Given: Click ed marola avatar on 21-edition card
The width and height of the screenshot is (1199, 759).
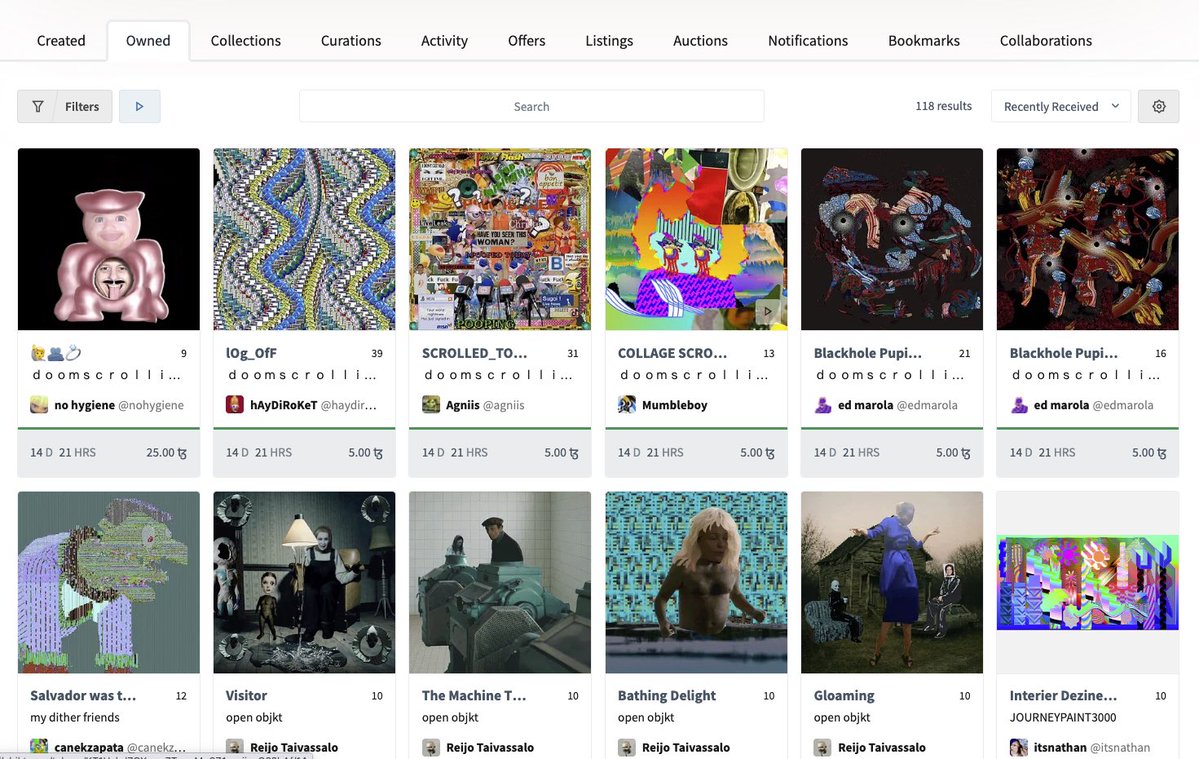Looking at the screenshot, I should [823, 404].
